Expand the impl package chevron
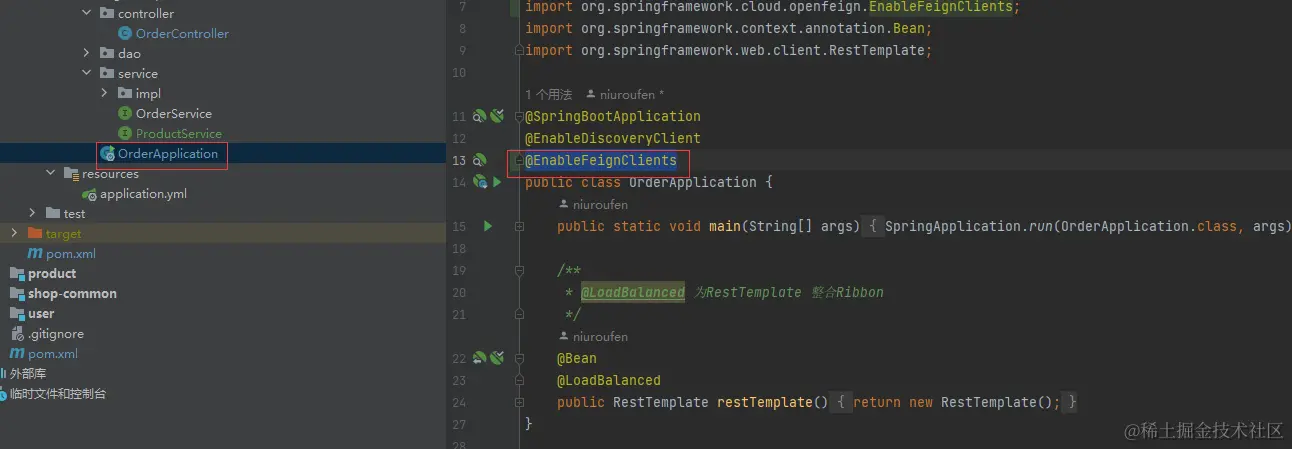Viewport: 1292px width, 449px height. (x=105, y=93)
